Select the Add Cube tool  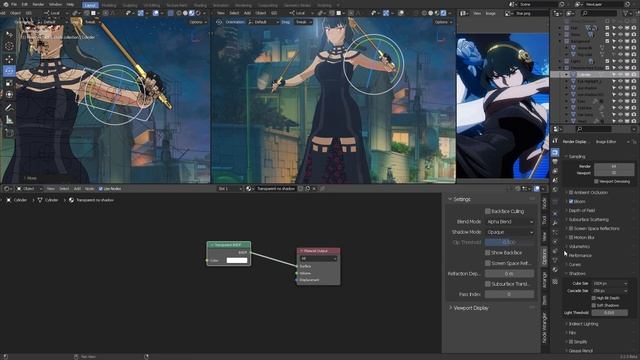click(9, 132)
